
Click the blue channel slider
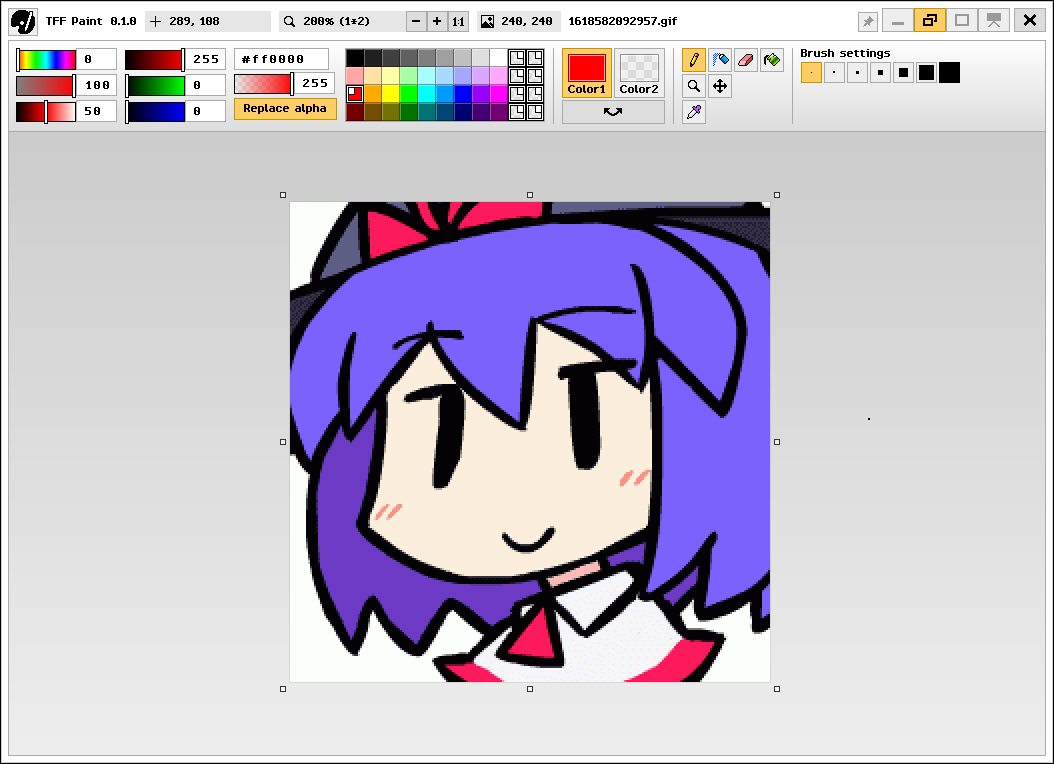click(155, 112)
